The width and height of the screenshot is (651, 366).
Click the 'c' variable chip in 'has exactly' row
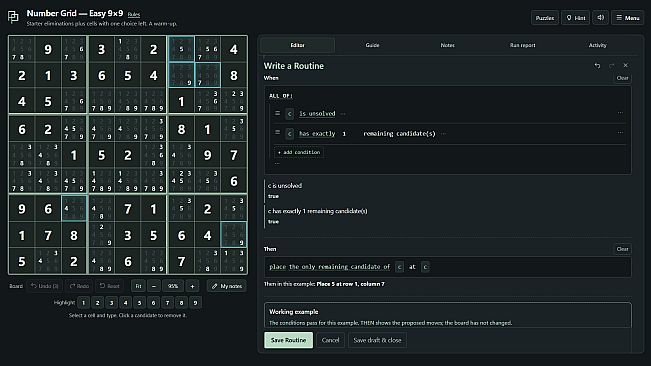(x=290, y=134)
